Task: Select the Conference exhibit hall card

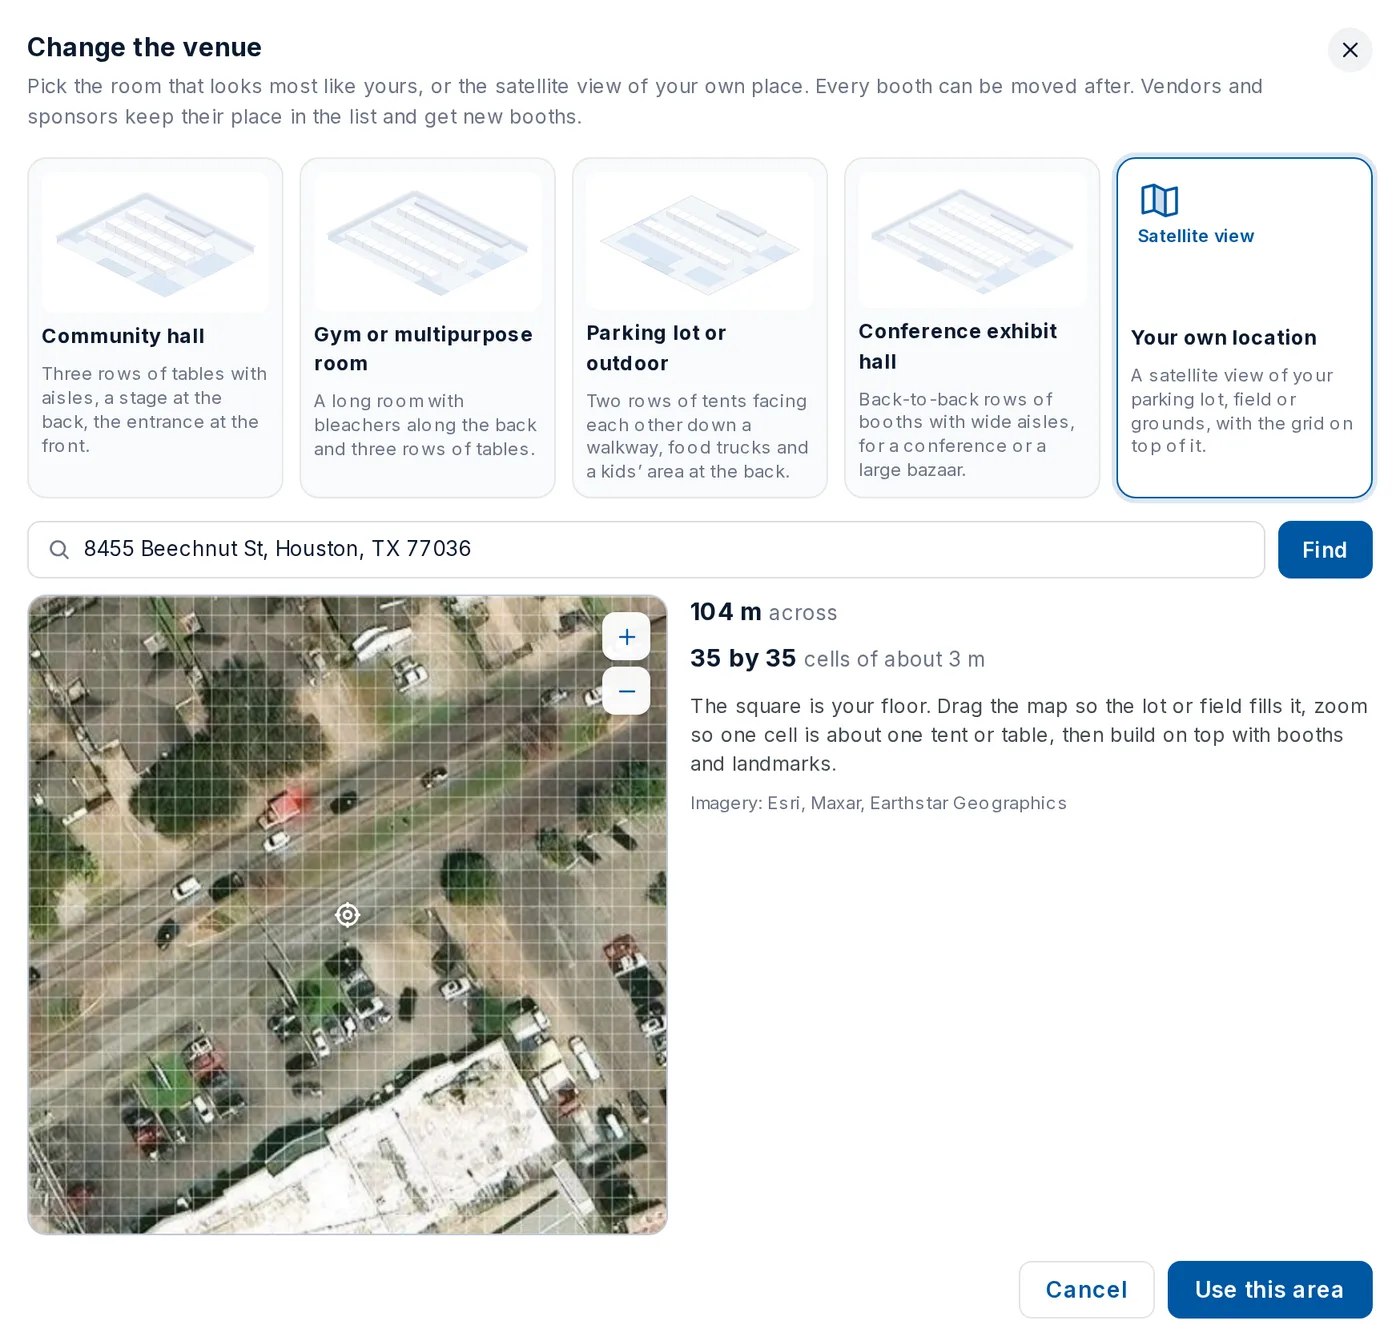Action: tap(971, 327)
